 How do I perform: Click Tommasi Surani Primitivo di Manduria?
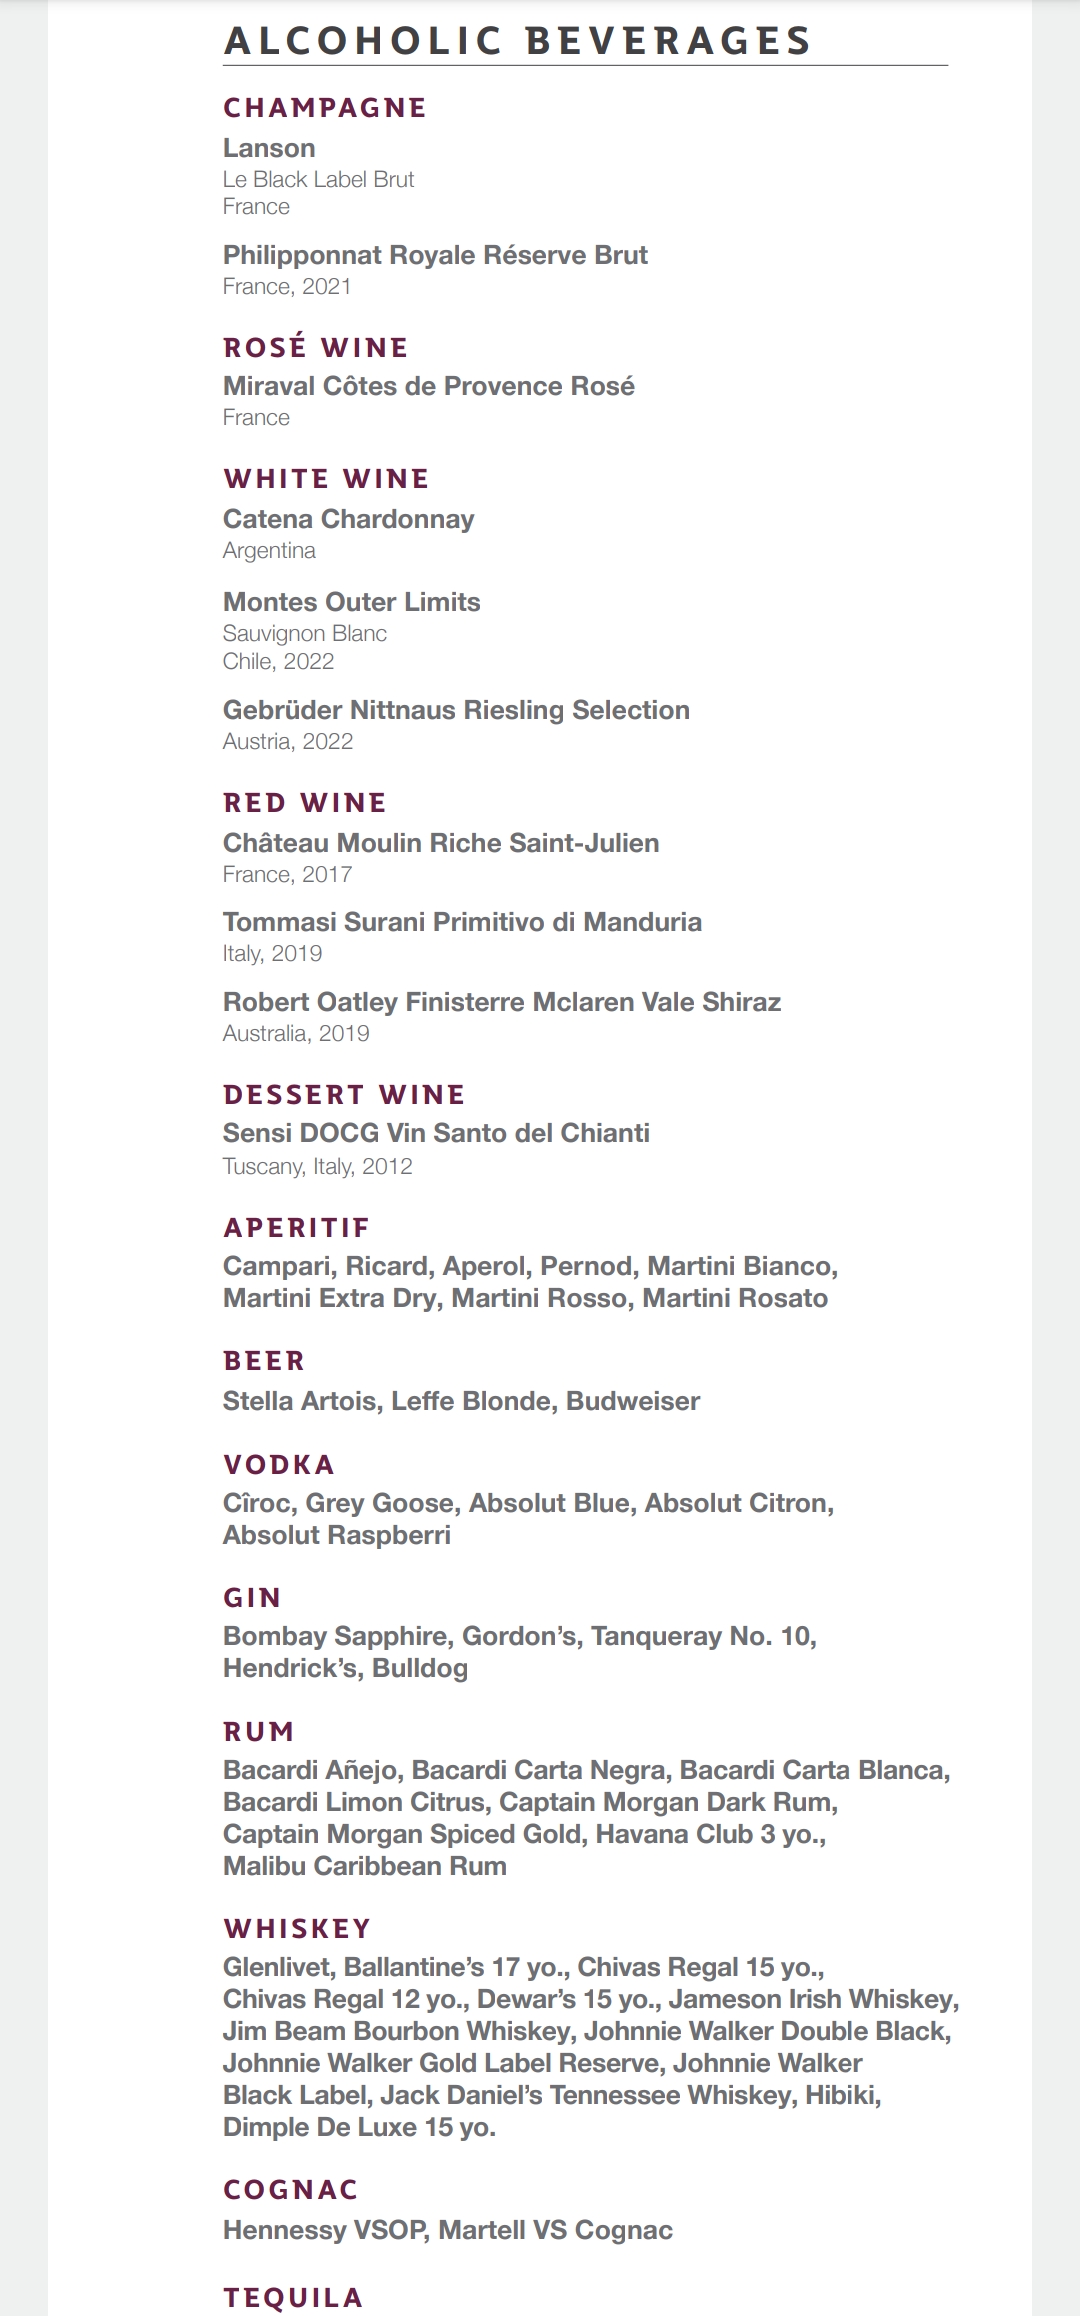point(462,922)
